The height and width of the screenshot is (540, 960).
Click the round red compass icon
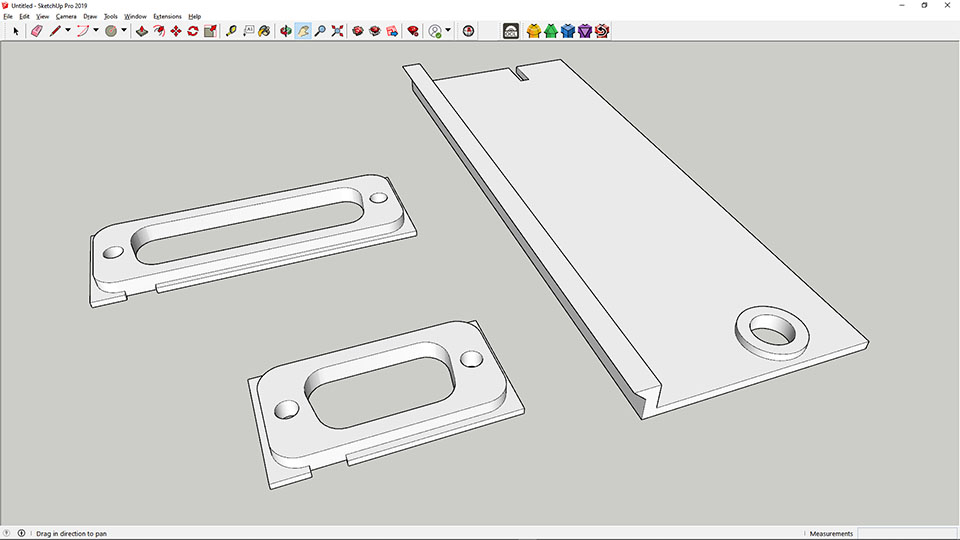pos(468,31)
